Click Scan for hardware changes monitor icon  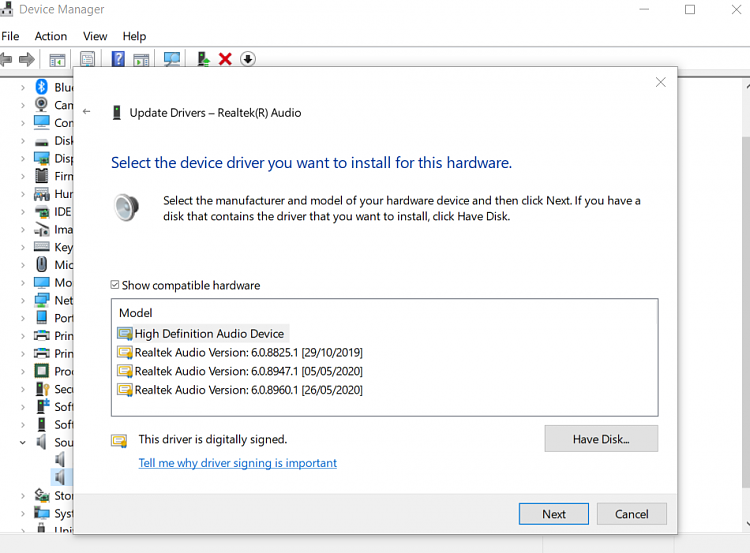click(172, 59)
